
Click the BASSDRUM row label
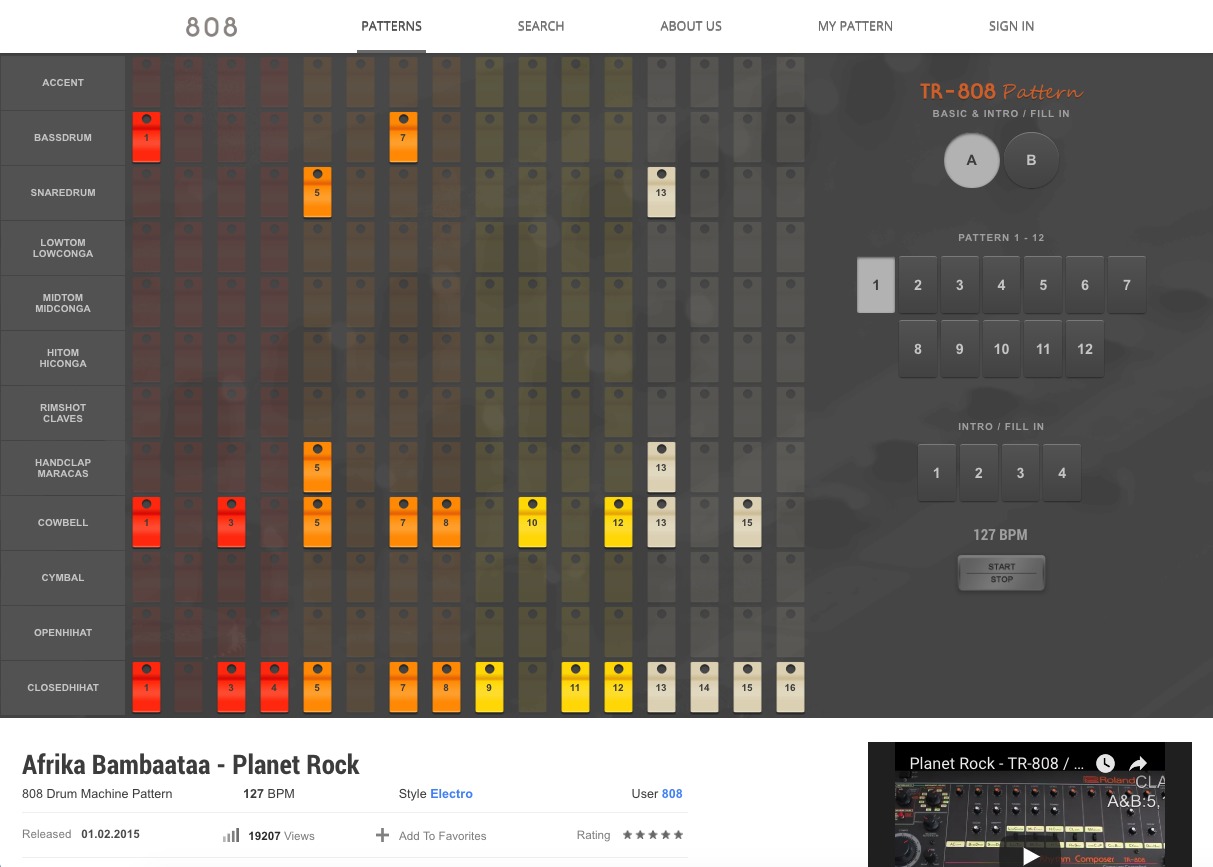click(63, 137)
